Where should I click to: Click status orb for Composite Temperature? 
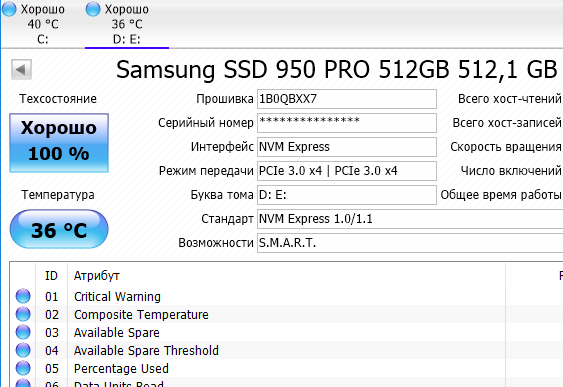coord(23,314)
